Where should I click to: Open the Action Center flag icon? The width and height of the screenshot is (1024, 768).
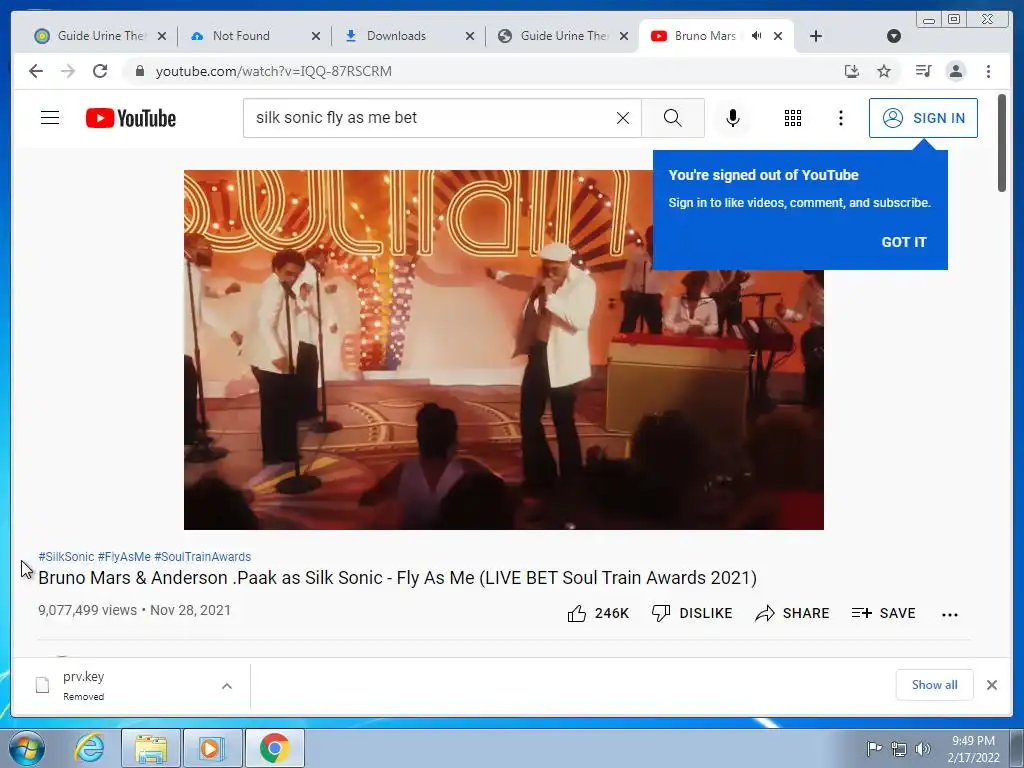[x=874, y=748]
